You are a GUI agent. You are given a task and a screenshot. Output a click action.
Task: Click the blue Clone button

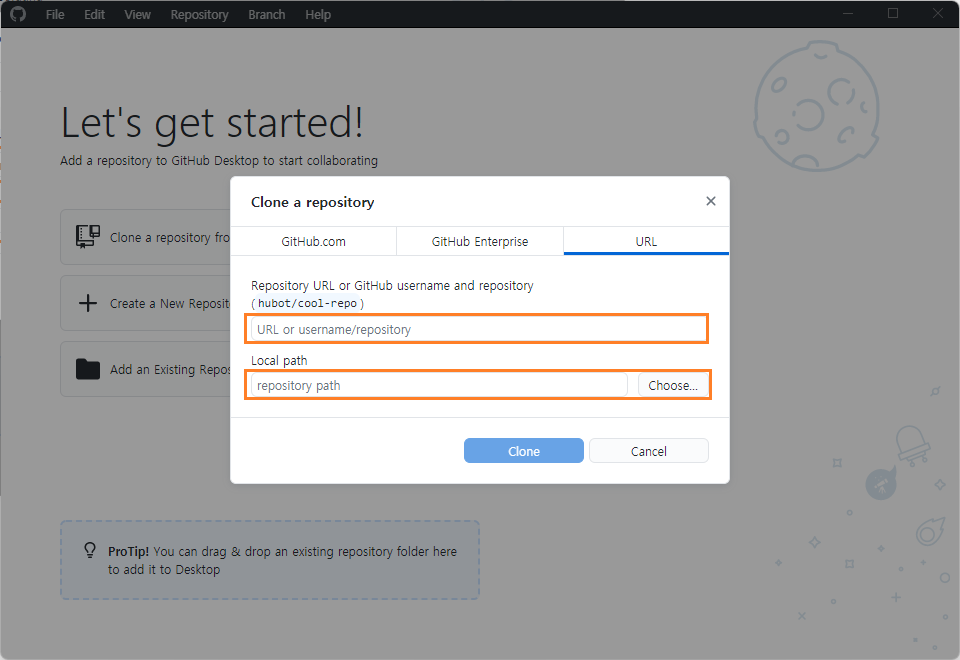click(x=523, y=451)
